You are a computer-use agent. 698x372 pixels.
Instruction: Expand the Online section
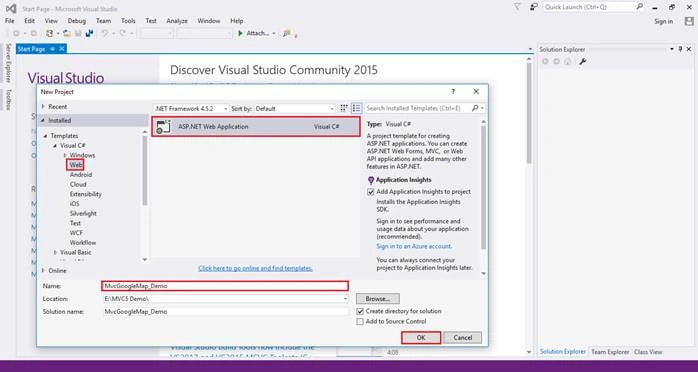(x=43, y=271)
